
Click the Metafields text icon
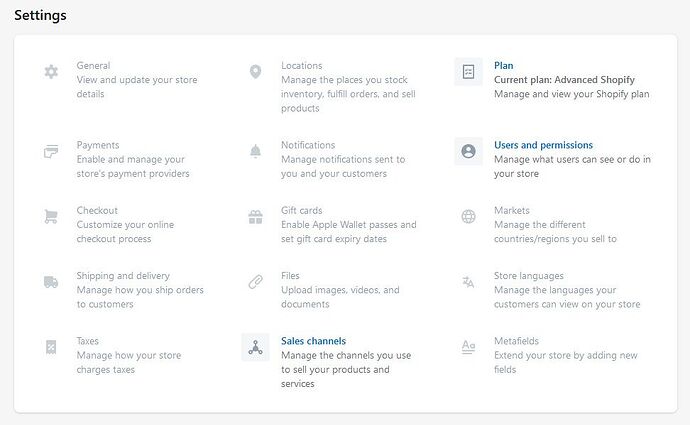(468, 347)
